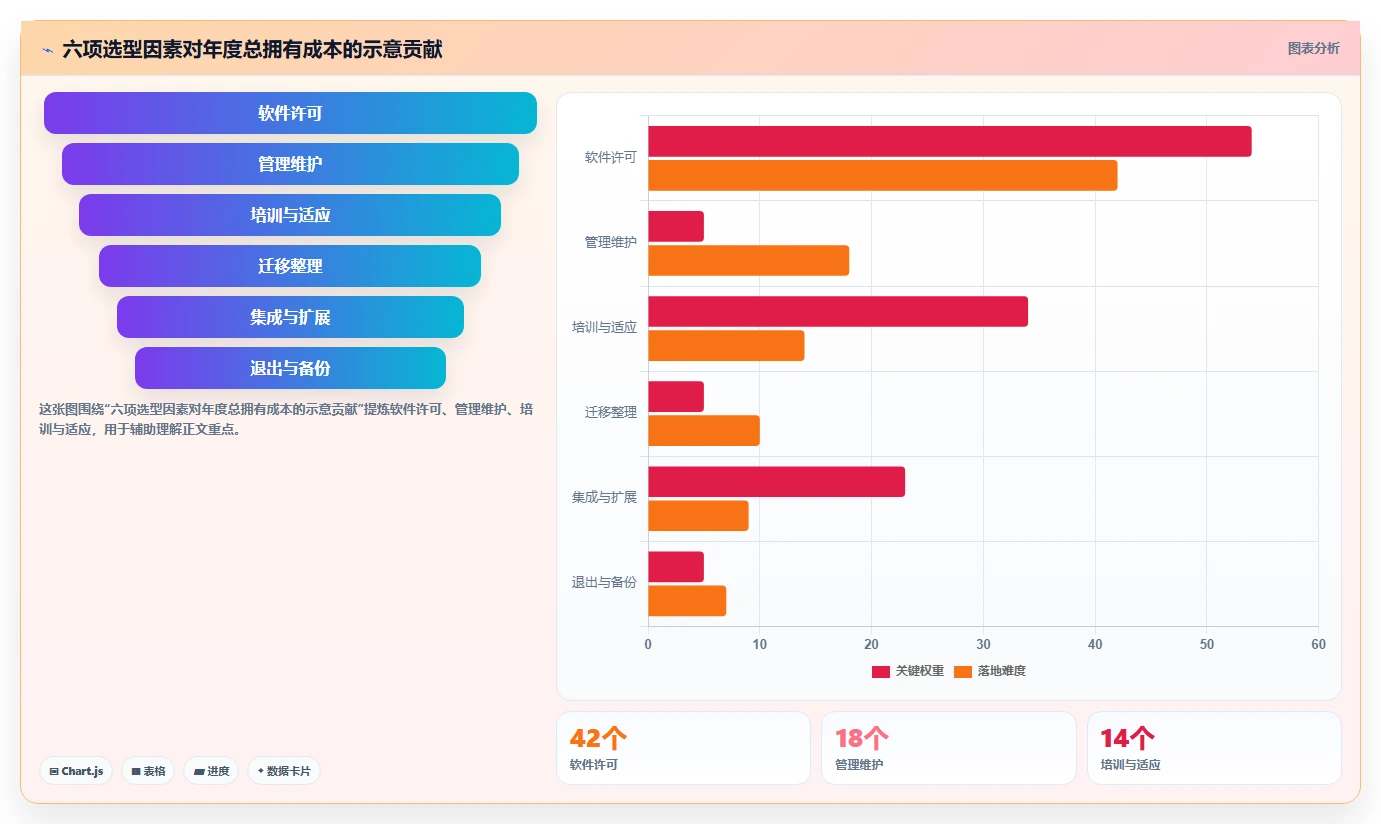
Task: Toggle the 关键权重 legend swatch
Action: coord(881,671)
